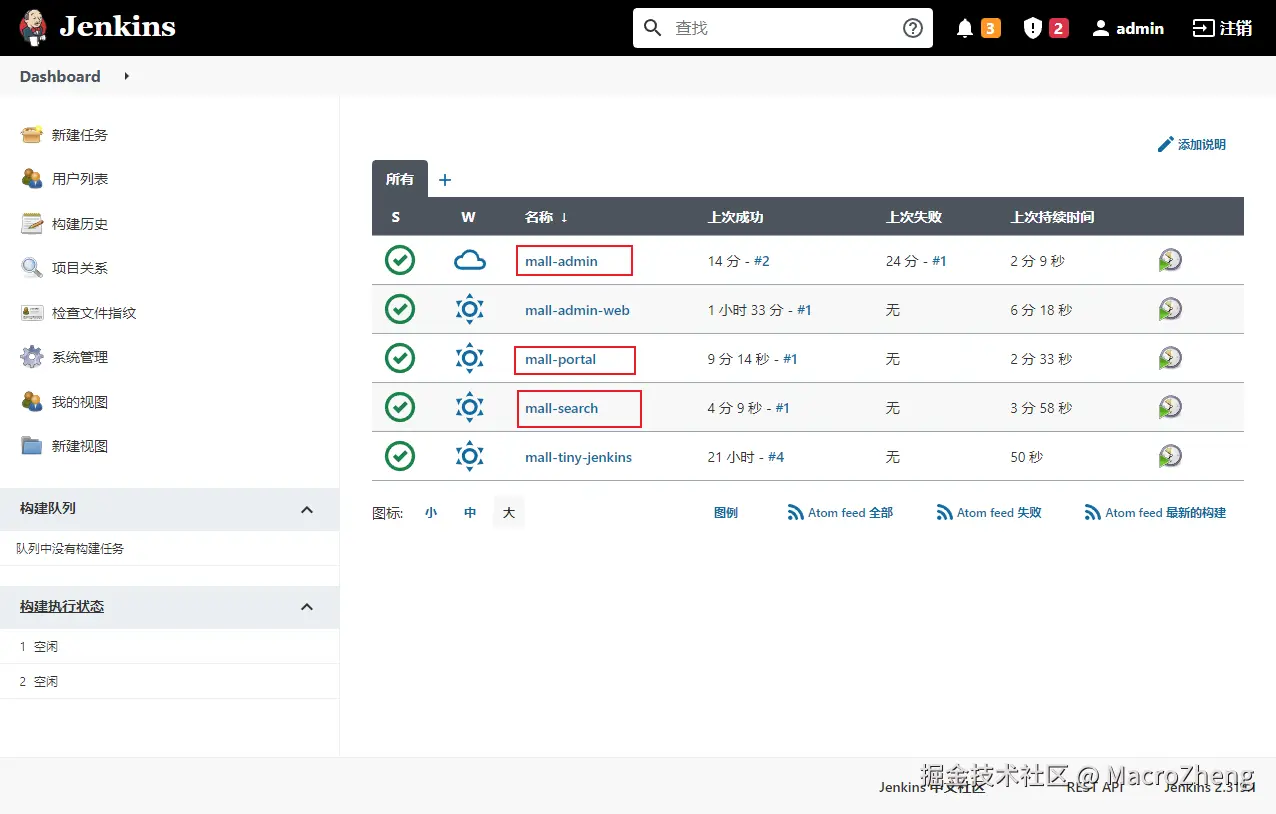Schedule a build for mall-portal
Image resolution: width=1276 pixels, height=814 pixels.
[x=1170, y=358]
